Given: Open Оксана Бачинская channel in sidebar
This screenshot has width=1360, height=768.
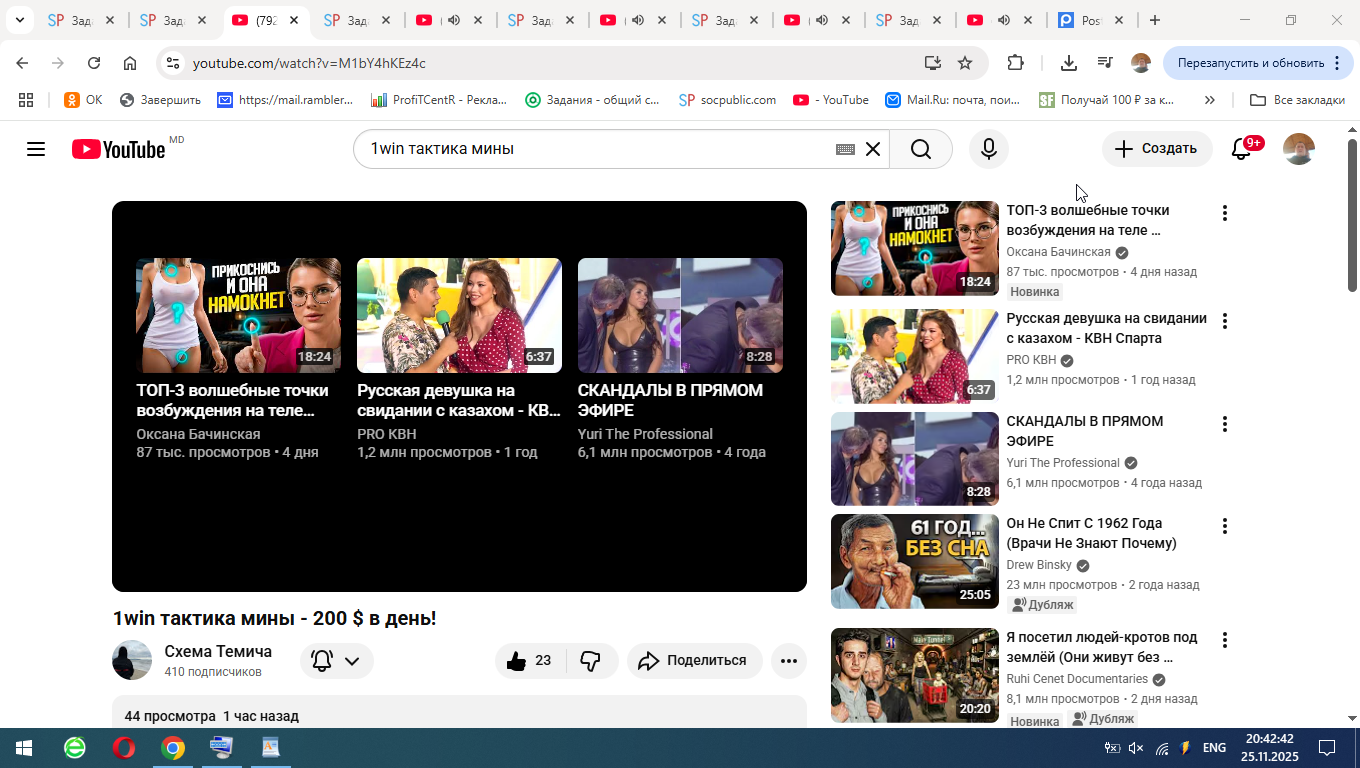Looking at the screenshot, I should click(x=1058, y=252).
